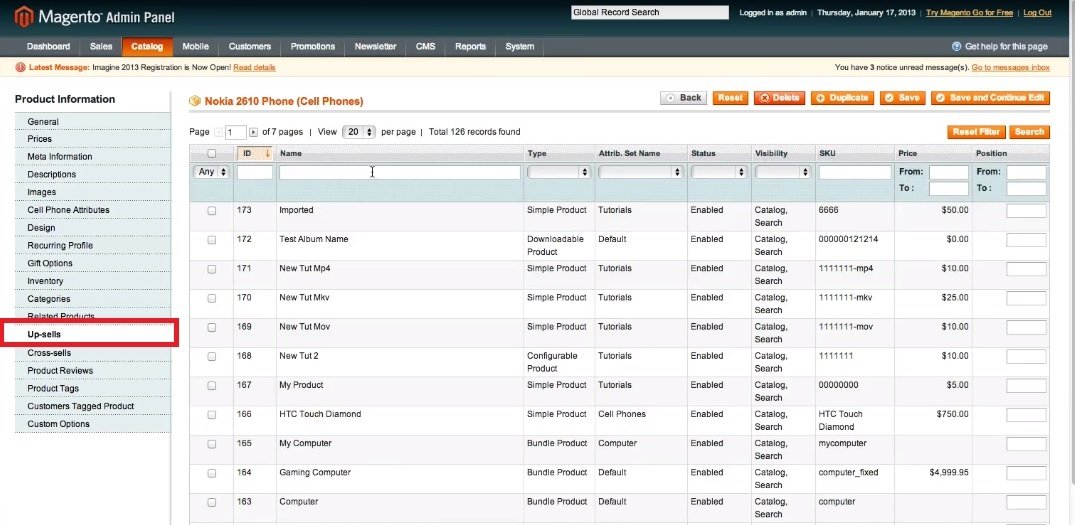Open the Customers menu
This screenshot has height=525, width=1075.
(x=250, y=47)
